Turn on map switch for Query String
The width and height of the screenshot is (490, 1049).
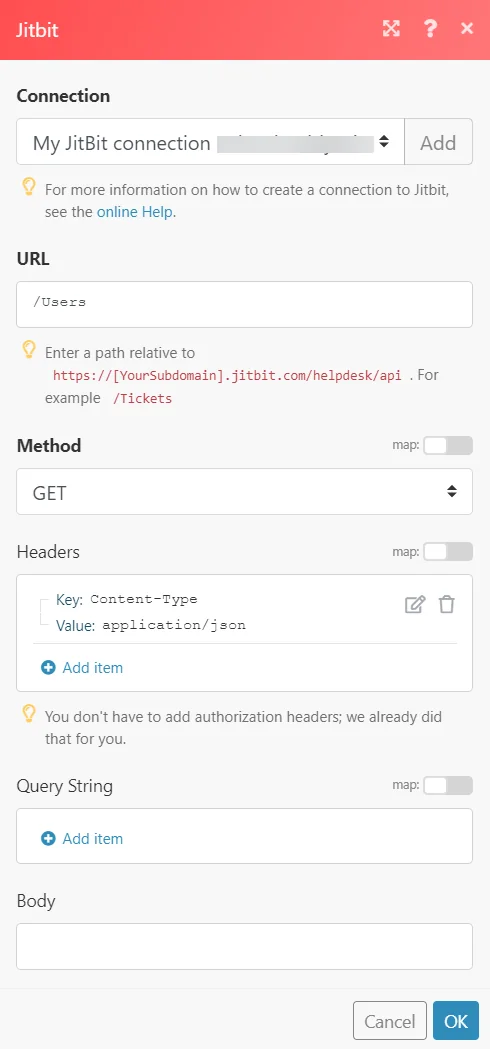448,785
